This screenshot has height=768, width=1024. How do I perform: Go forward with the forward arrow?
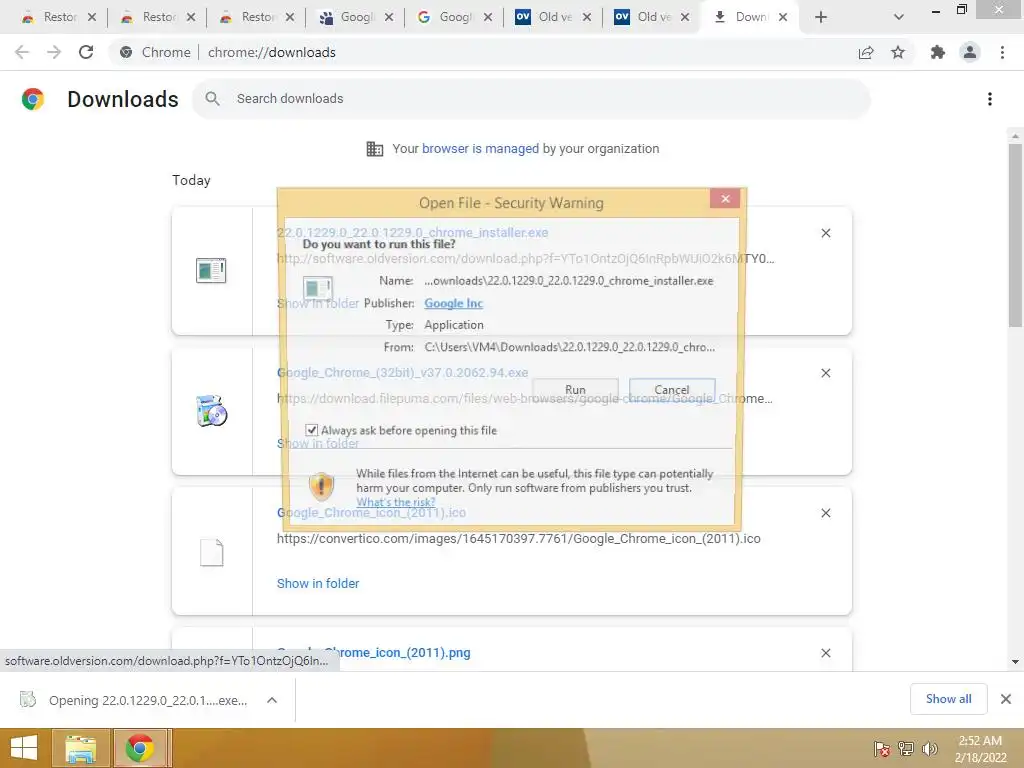(54, 52)
